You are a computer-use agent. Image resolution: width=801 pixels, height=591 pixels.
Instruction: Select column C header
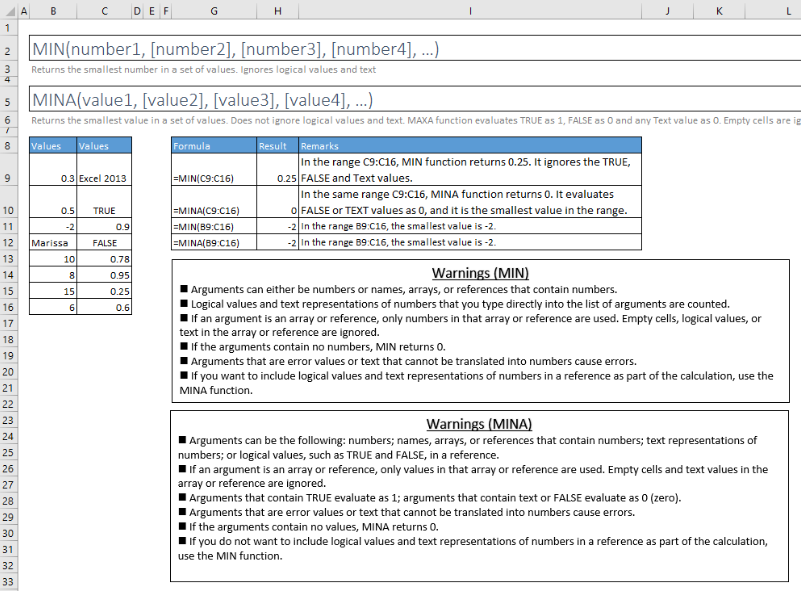tap(104, 11)
